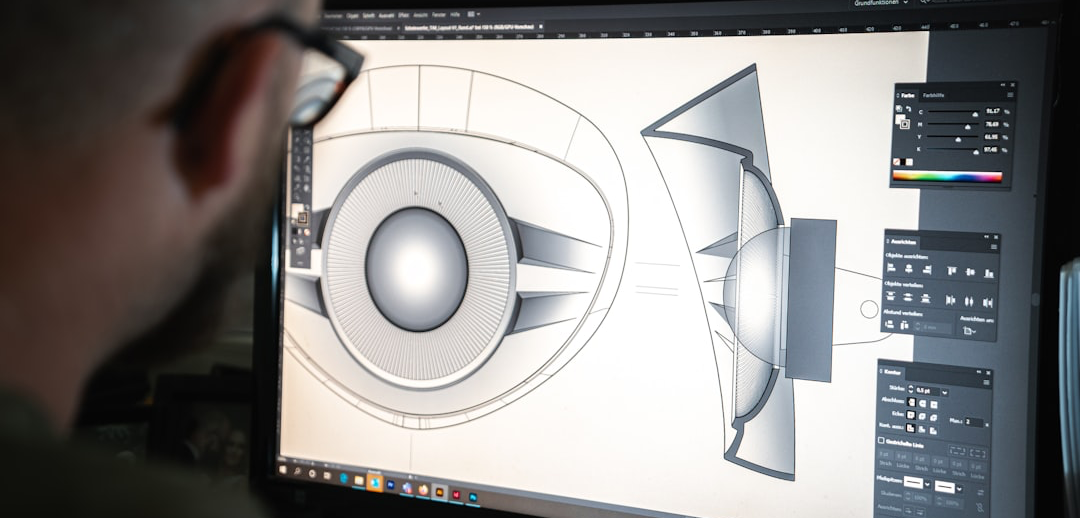Align objects to horizontal center
1080x518 pixels.
(908, 269)
